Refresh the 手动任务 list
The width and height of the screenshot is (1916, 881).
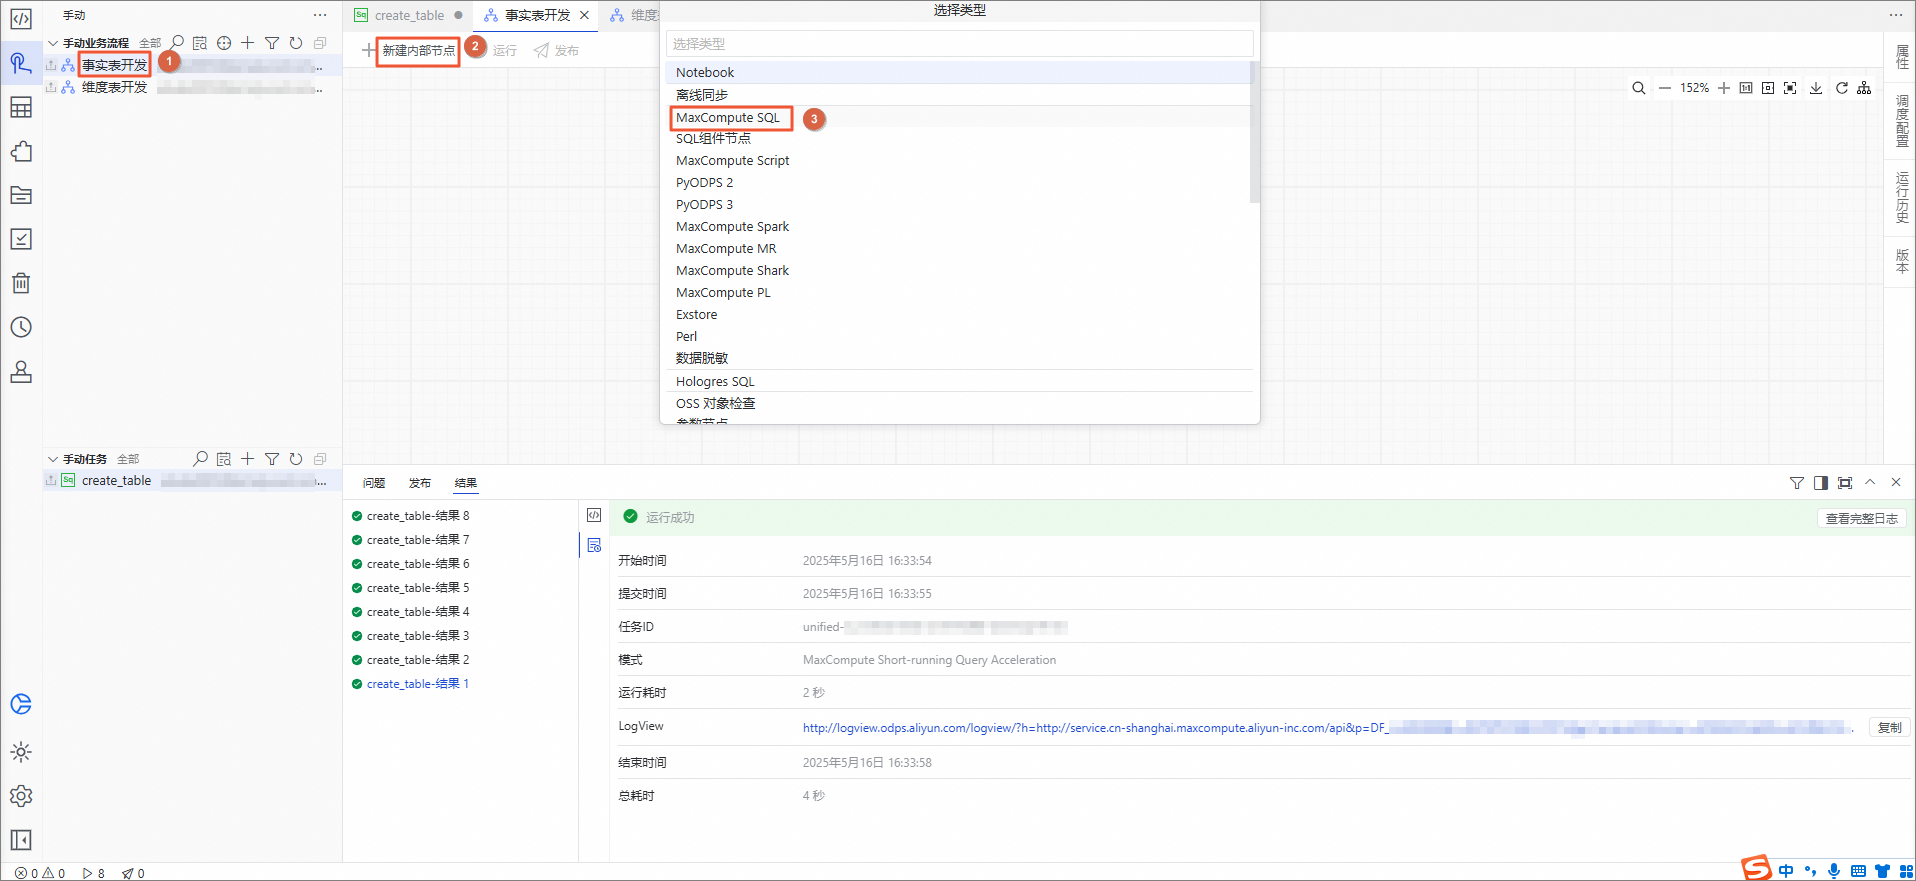[296, 459]
